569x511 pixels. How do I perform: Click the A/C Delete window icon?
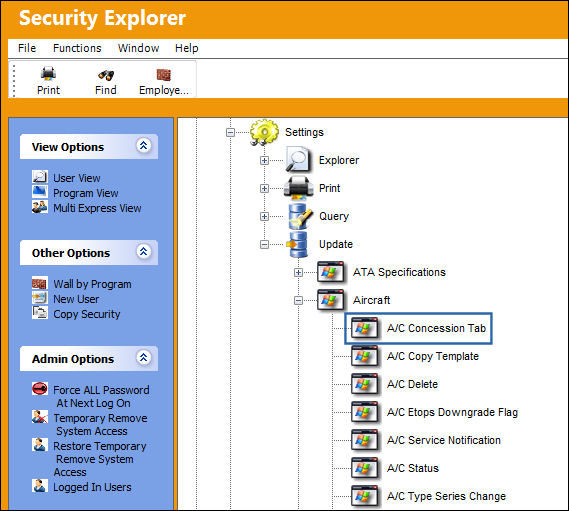tap(365, 384)
